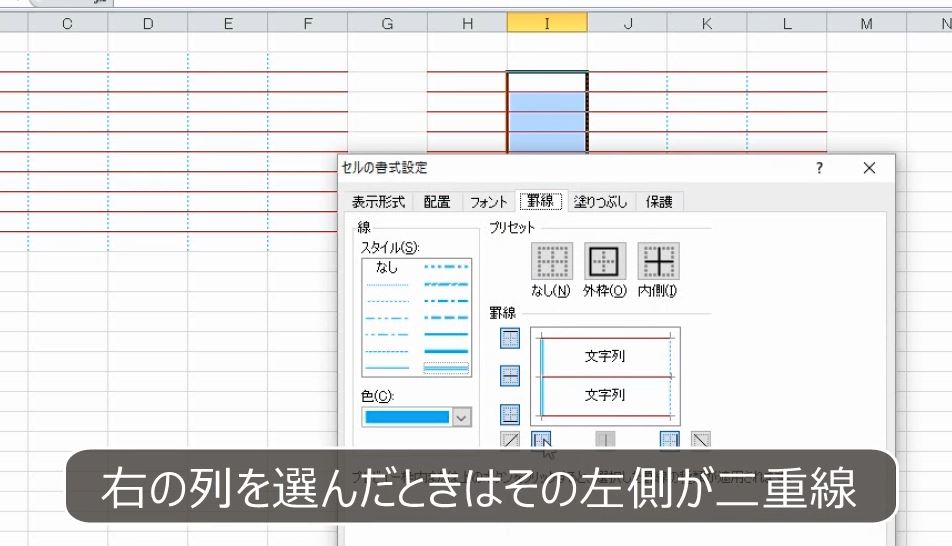Select the thin dash-dot-dot line style
Viewport: 952px width, 546px height.
pyautogui.click(x=388, y=318)
